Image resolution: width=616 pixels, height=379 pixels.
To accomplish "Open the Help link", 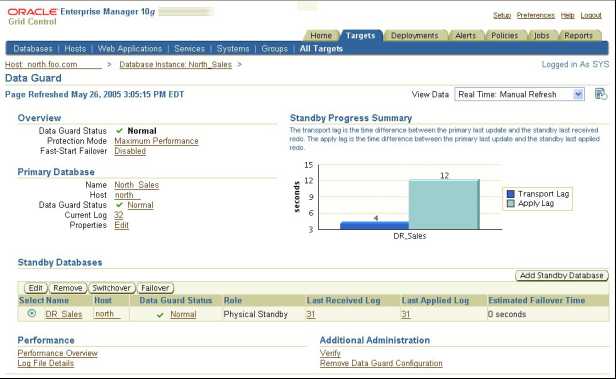I will 567,15.
